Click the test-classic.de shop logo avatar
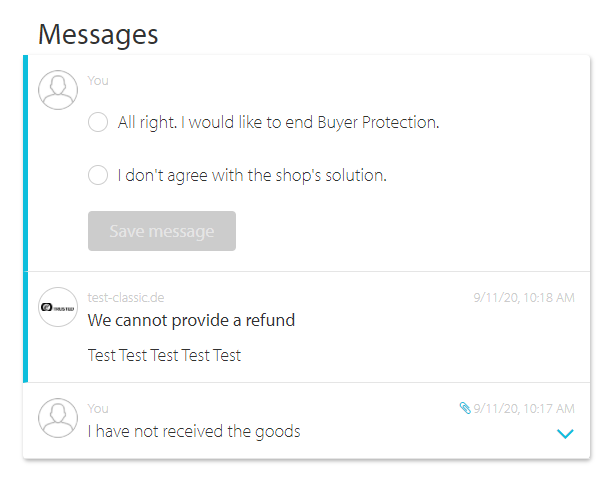This screenshot has width=609, height=487. click(x=58, y=307)
